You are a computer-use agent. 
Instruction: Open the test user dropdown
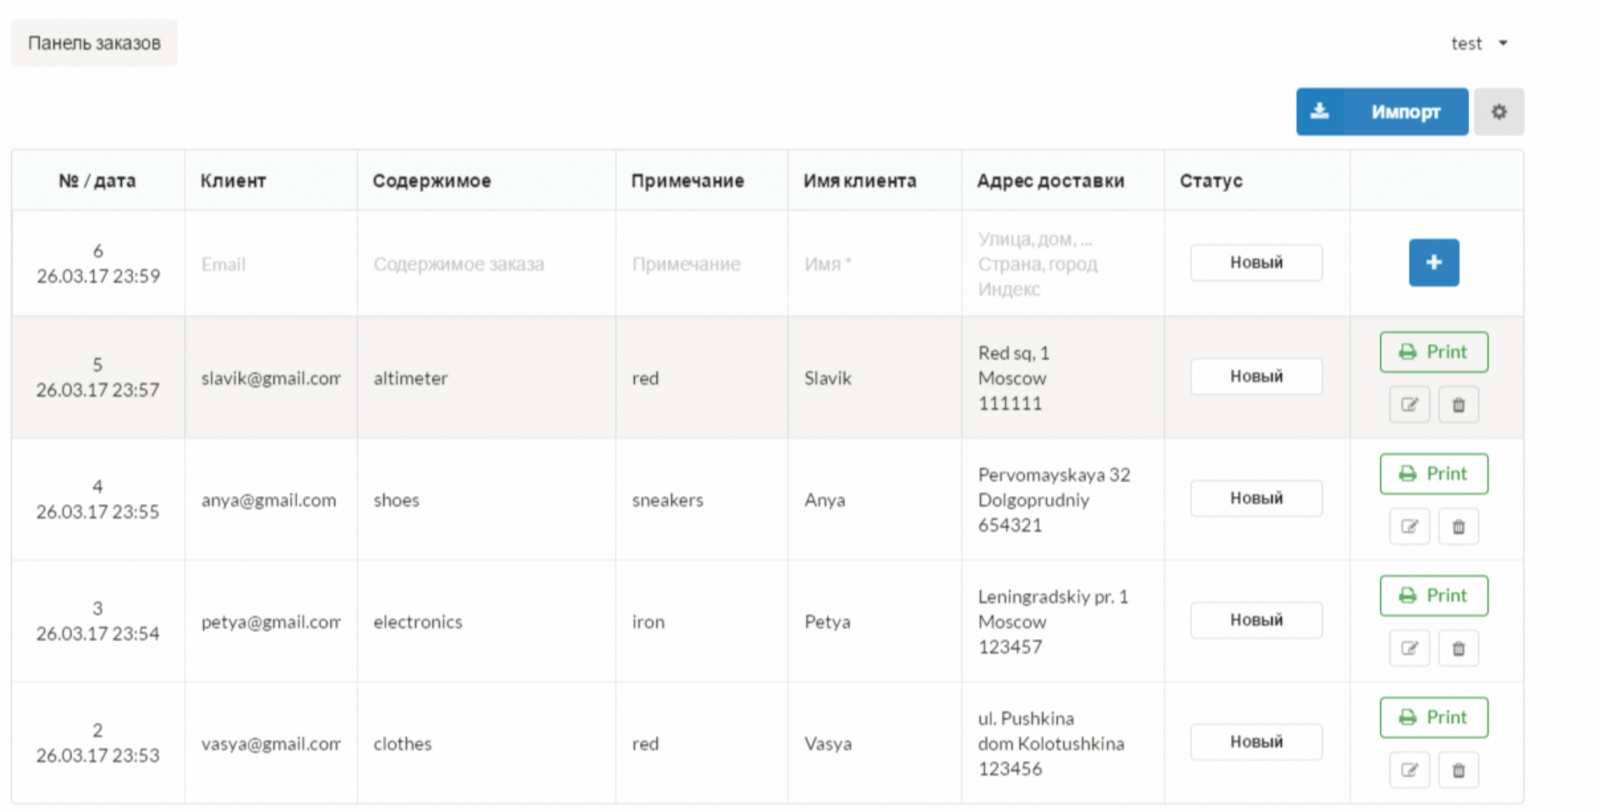click(x=1478, y=43)
